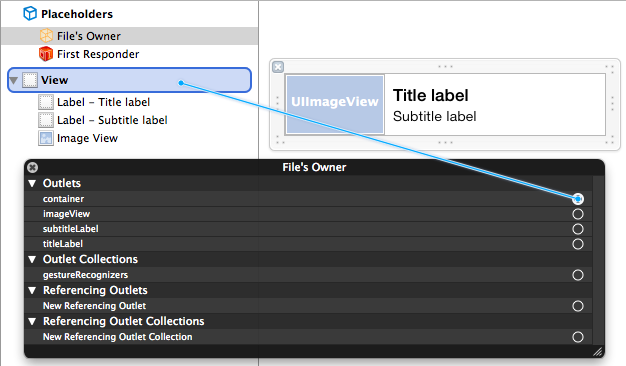Click the UIImageView placeholder on canvas
This screenshot has width=626, height=366.
[335, 104]
